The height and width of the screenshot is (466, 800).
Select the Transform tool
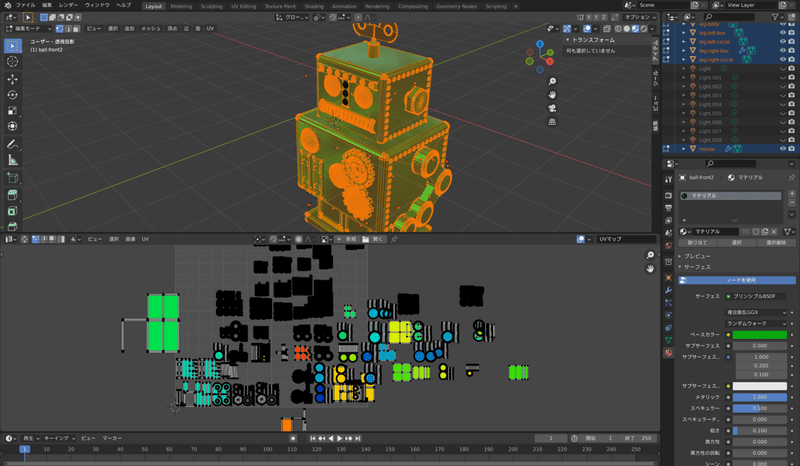[12, 126]
